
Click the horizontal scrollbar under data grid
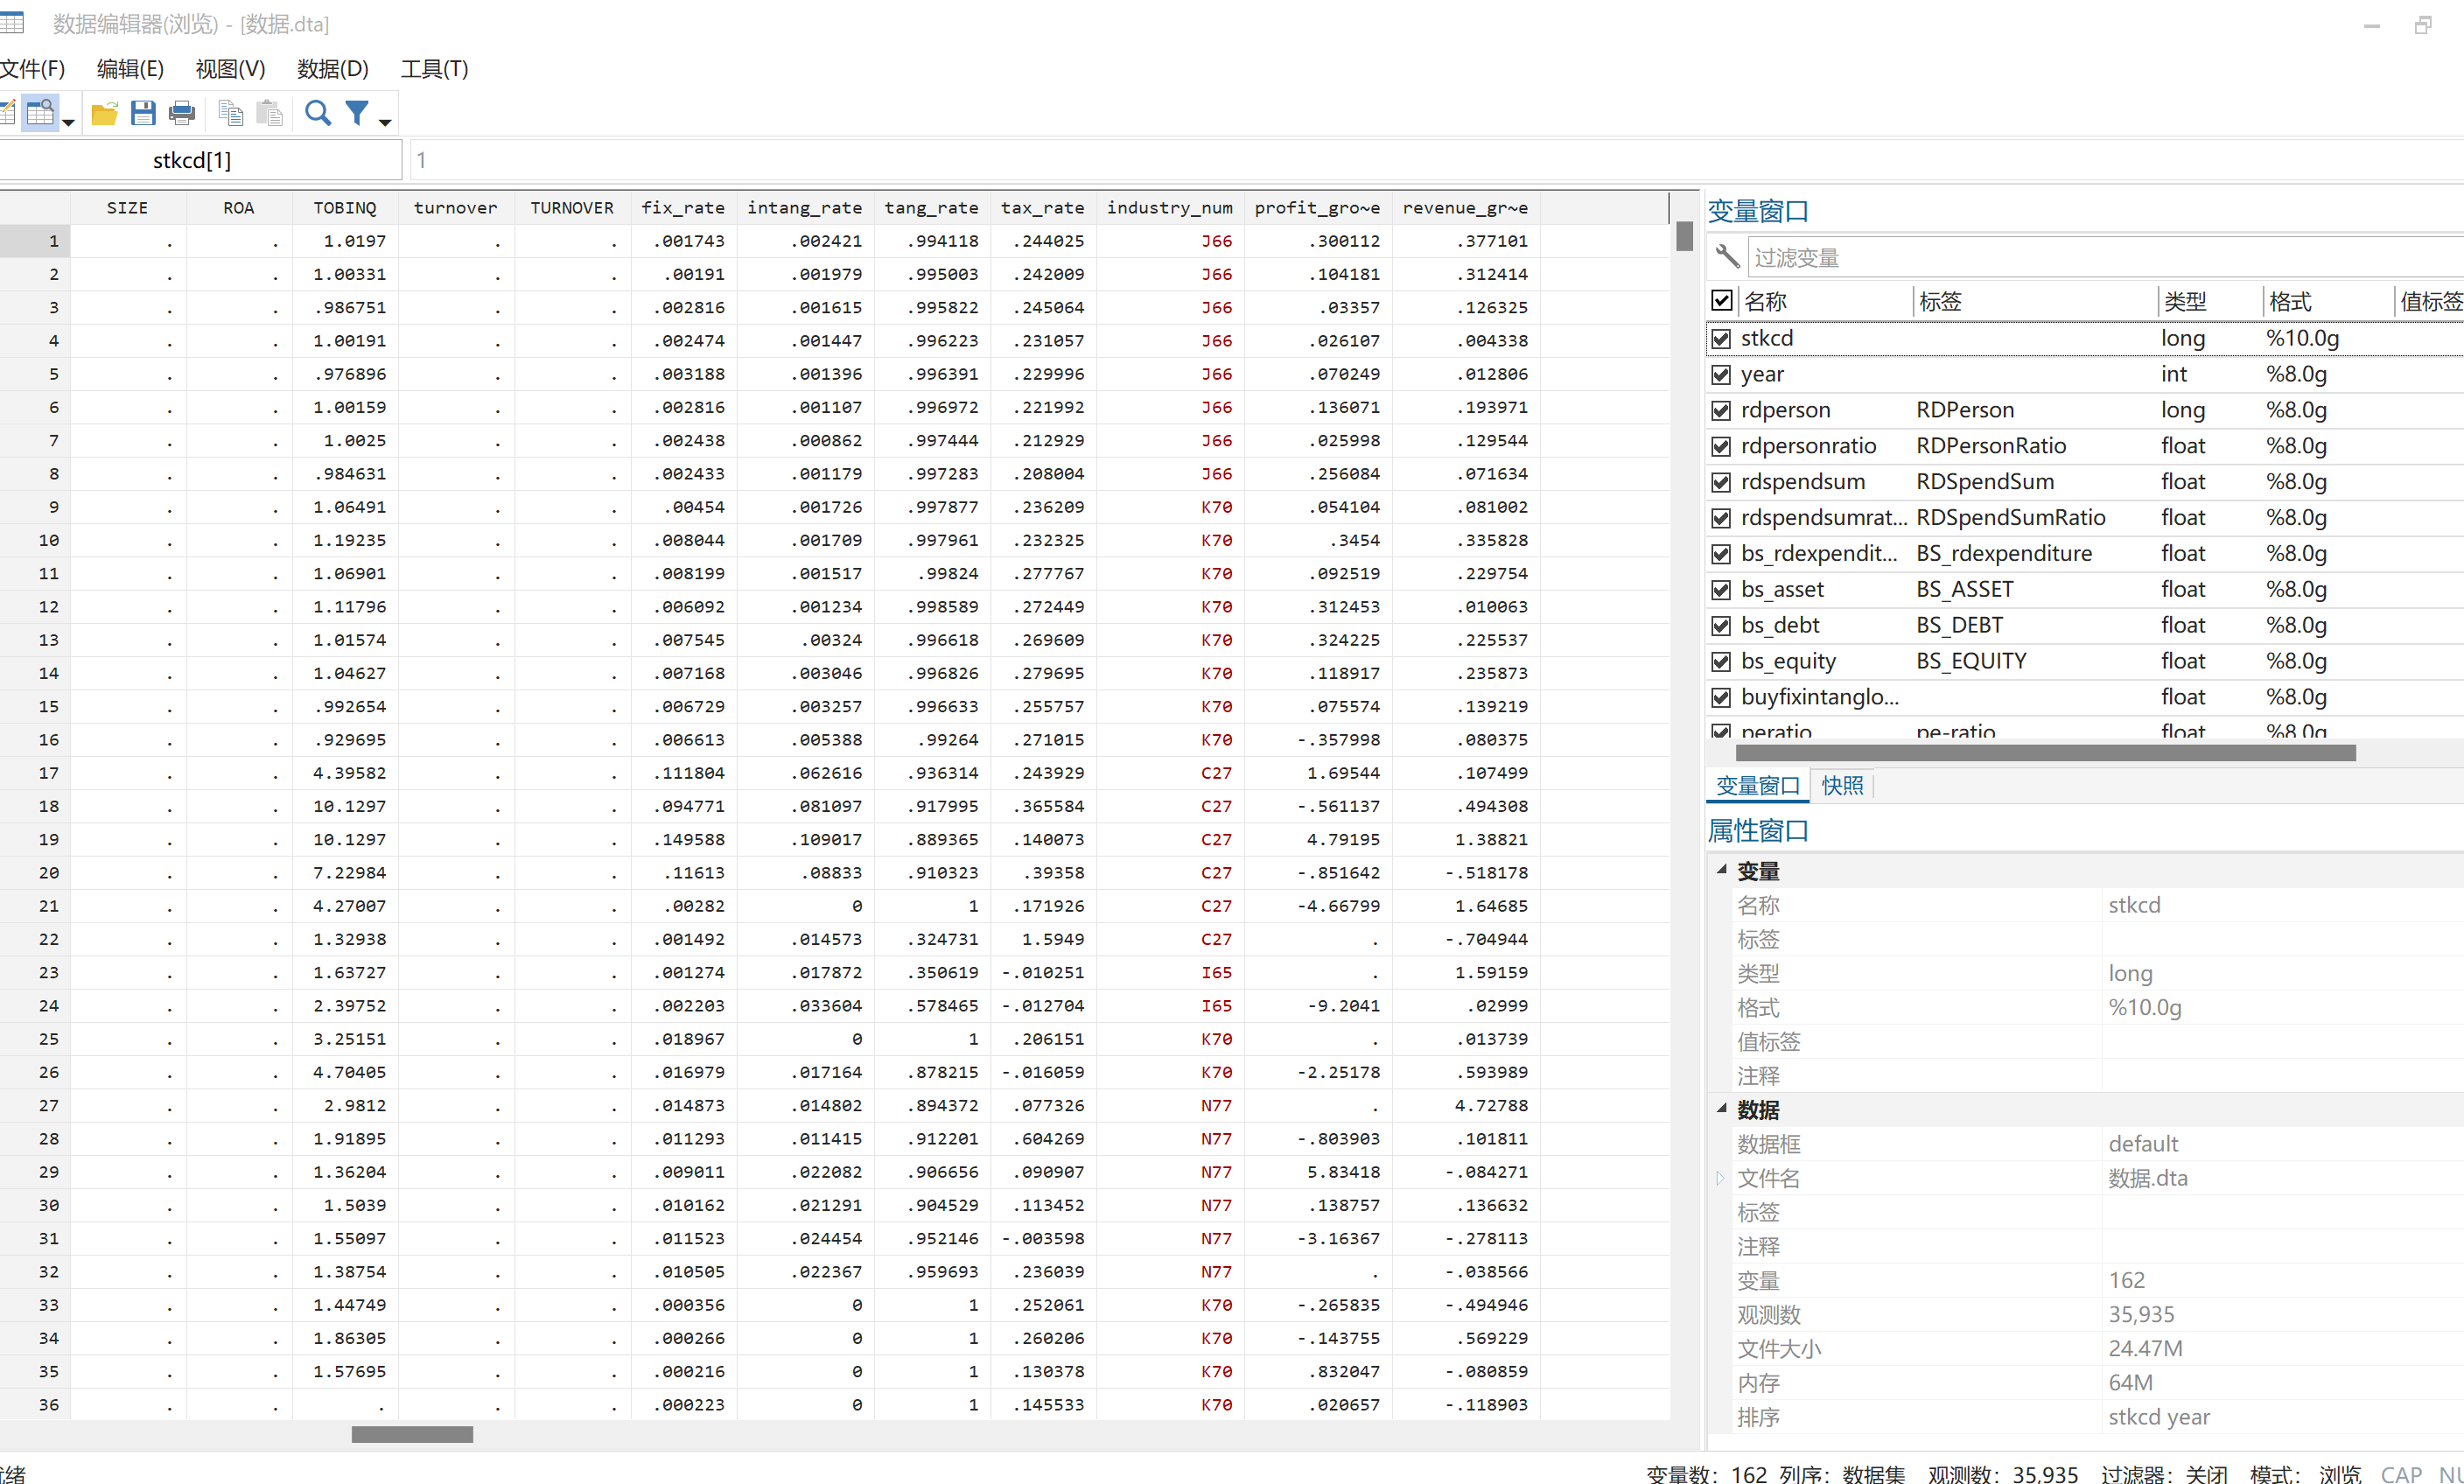(x=412, y=1435)
